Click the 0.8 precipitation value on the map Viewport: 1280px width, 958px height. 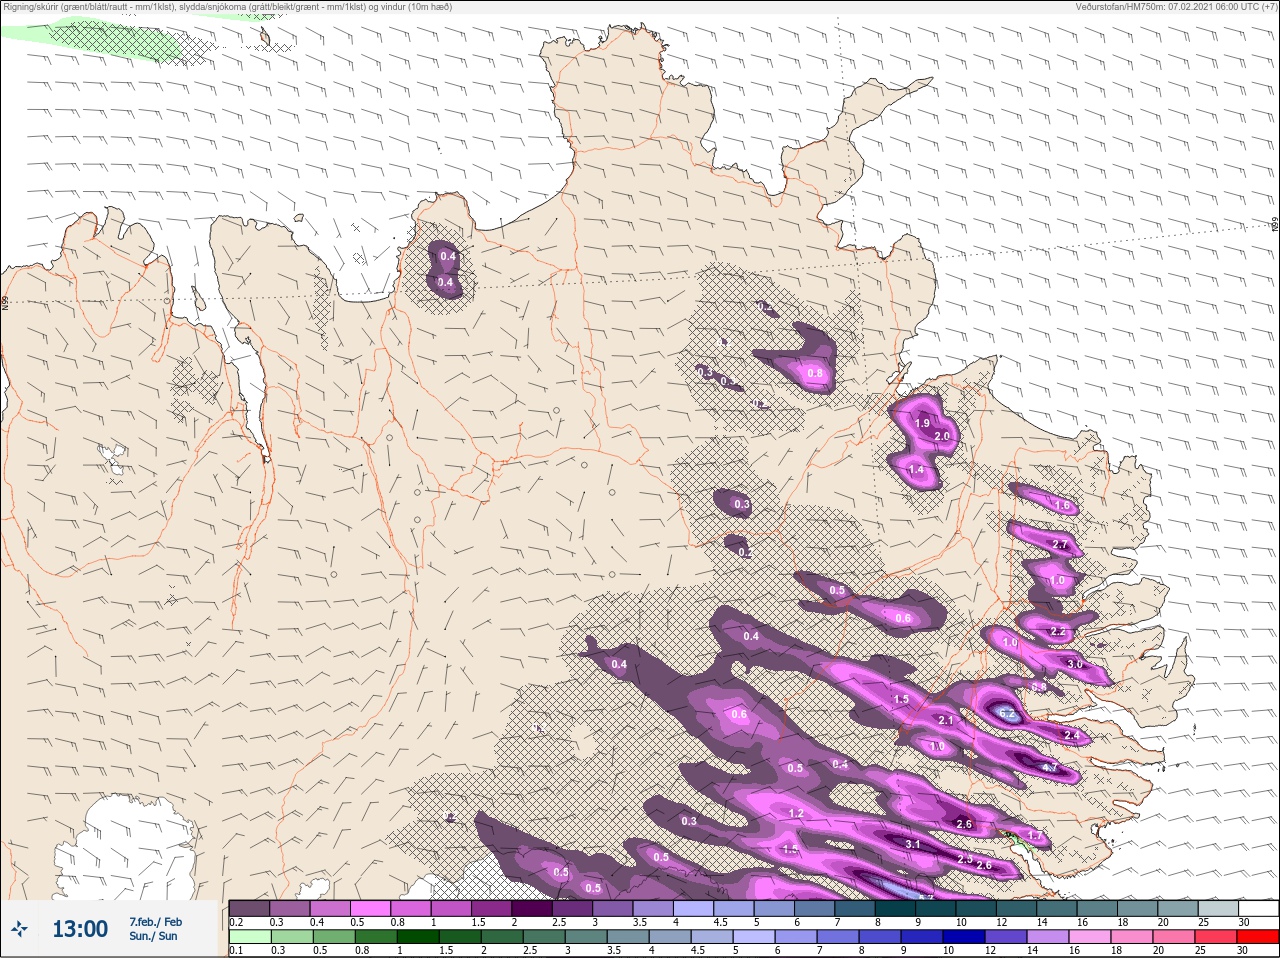tap(815, 374)
